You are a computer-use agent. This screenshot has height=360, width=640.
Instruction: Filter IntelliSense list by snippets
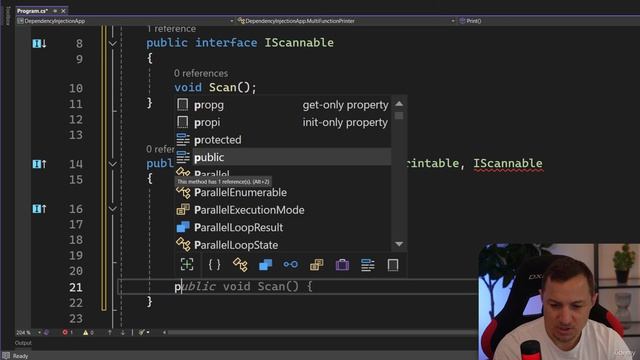pos(393,264)
